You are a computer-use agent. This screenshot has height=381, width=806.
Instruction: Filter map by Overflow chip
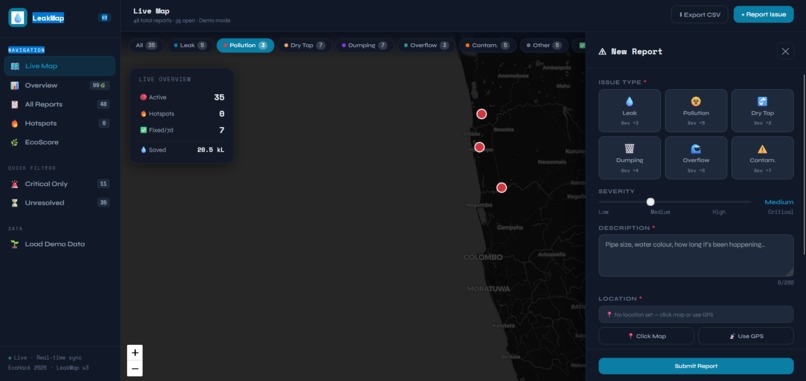(426, 45)
